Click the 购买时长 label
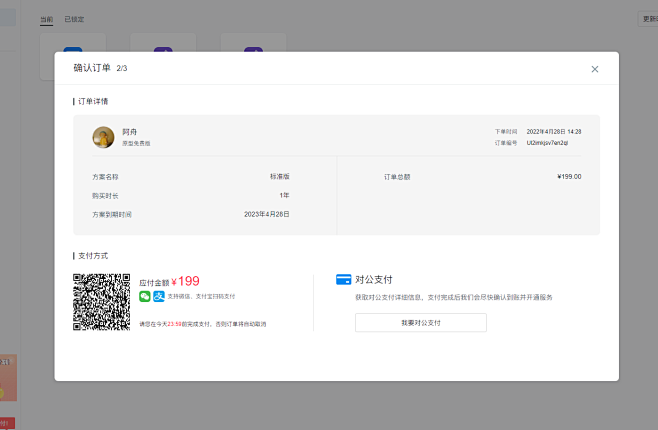The width and height of the screenshot is (658, 430). 105,196
